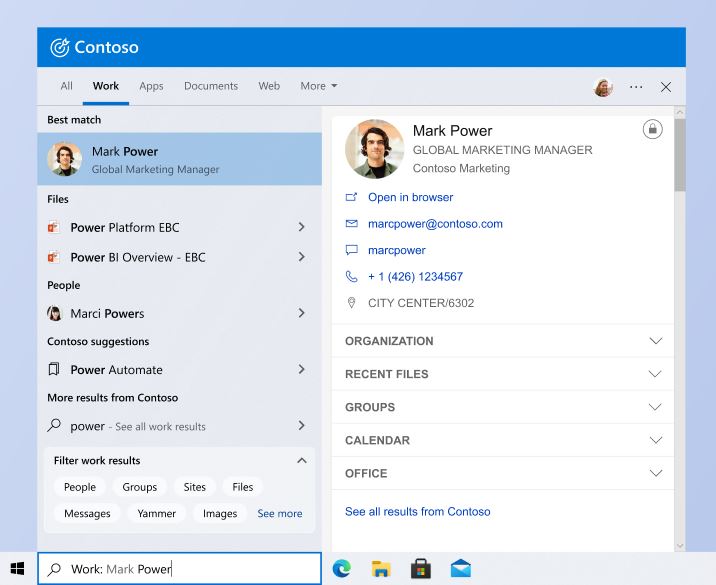The width and height of the screenshot is (716, 585).
Task: Launch Microsoft Store from the taskbar
Action: pyautogui.click(x=421, y=569)
